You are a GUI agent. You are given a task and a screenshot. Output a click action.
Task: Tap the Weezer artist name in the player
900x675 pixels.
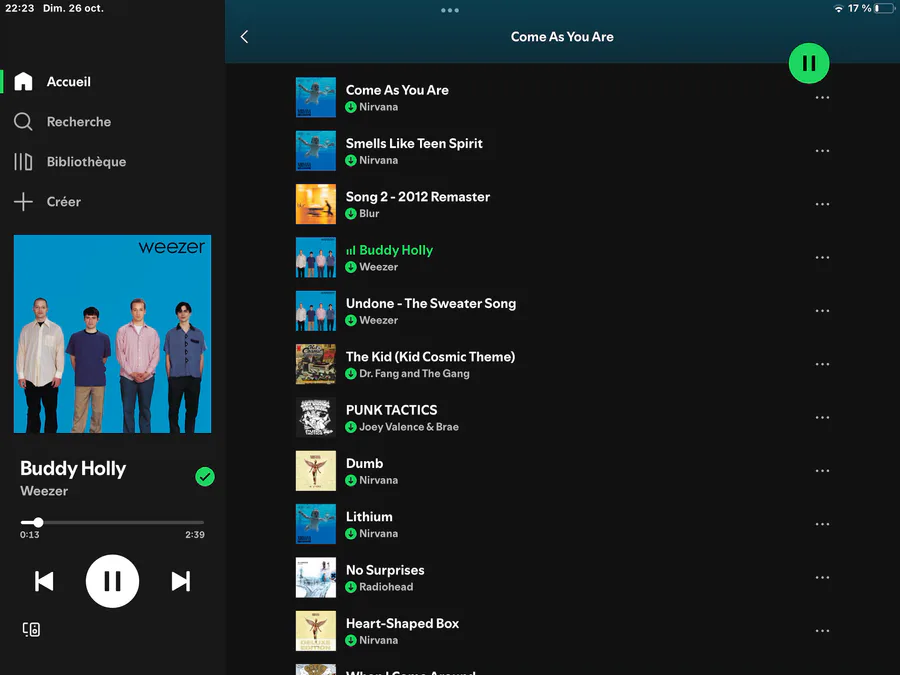44,491
